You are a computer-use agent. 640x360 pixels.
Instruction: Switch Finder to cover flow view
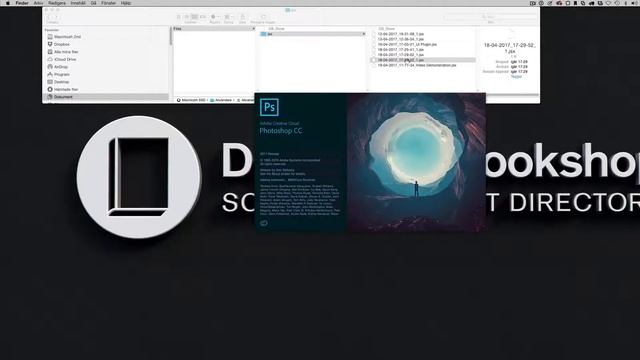pyautogui.click(x=202, y=17)
